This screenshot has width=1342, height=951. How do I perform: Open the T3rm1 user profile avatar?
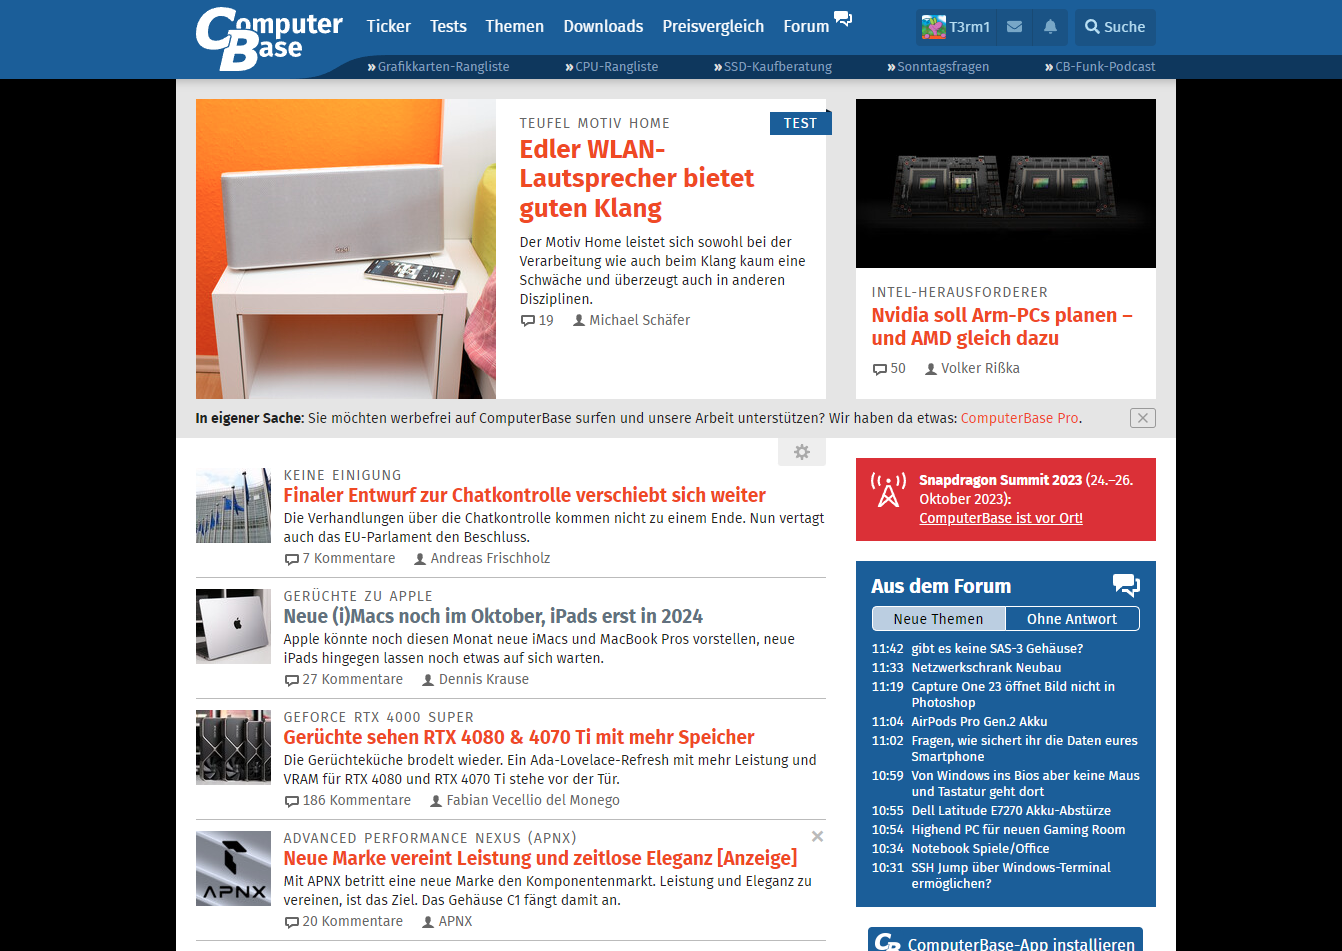[934, 27]
